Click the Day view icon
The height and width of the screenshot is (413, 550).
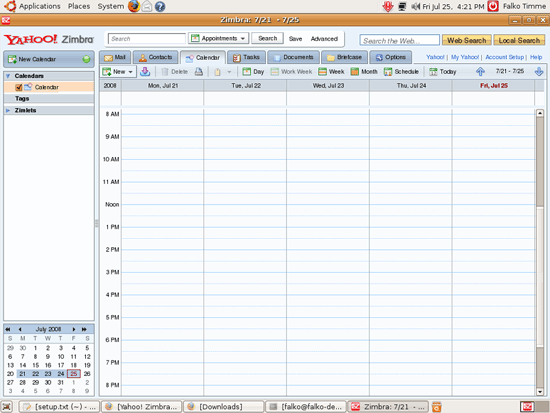(247, 72)
